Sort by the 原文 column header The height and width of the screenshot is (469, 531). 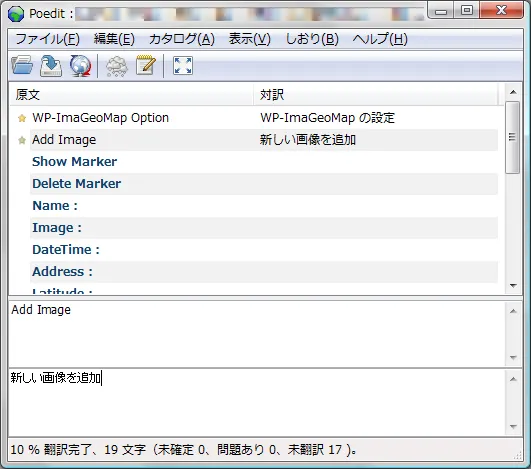[132, 95]
